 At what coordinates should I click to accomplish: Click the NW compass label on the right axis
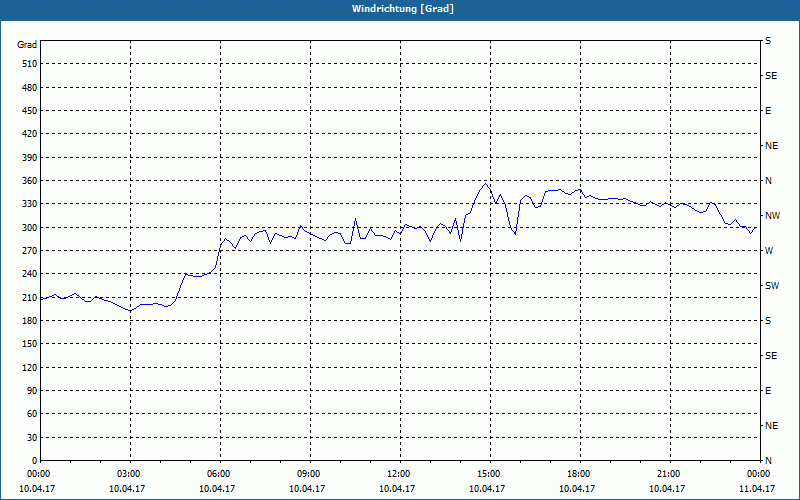[772, 216]
